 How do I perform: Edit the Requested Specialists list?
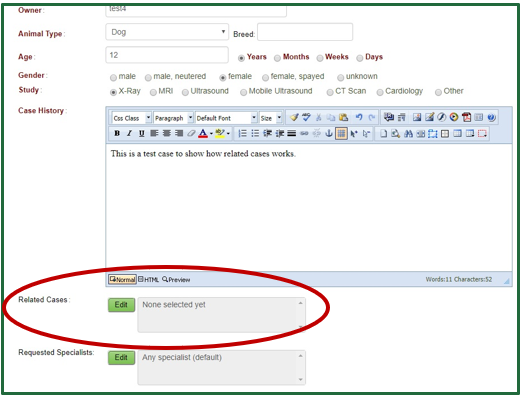[121, 357]
